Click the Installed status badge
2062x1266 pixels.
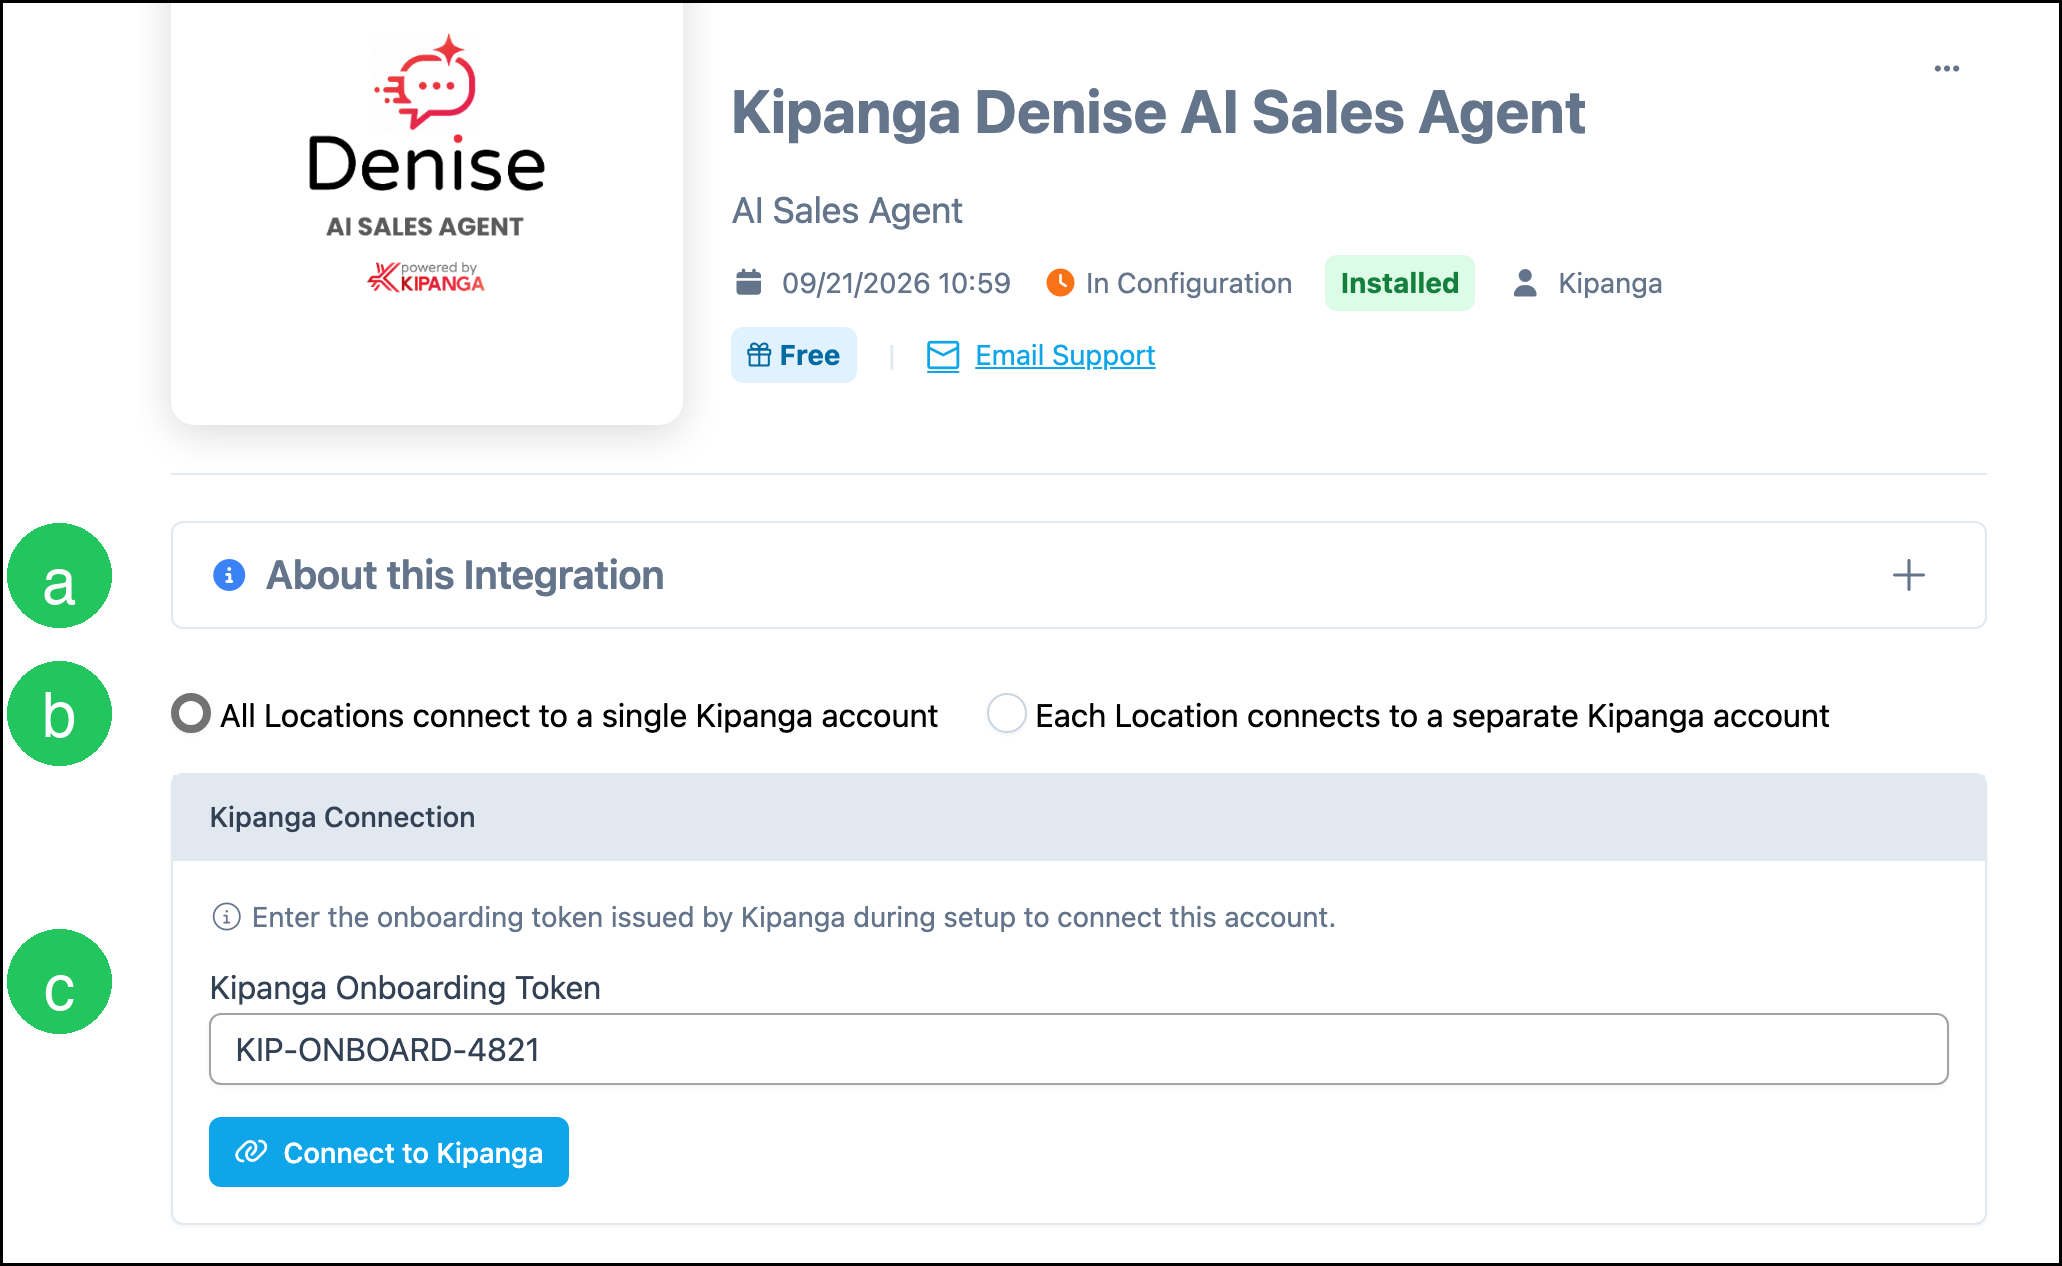(1399, 283)
